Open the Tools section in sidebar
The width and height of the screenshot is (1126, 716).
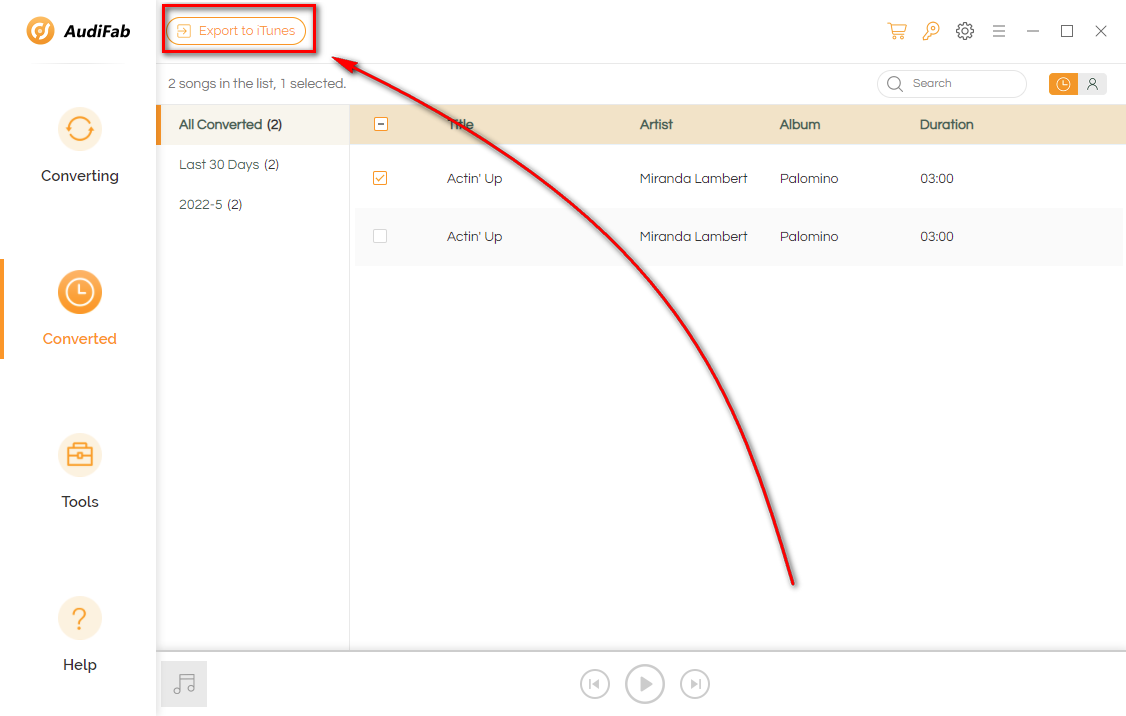pyautogui.click(x=80, y=472)
